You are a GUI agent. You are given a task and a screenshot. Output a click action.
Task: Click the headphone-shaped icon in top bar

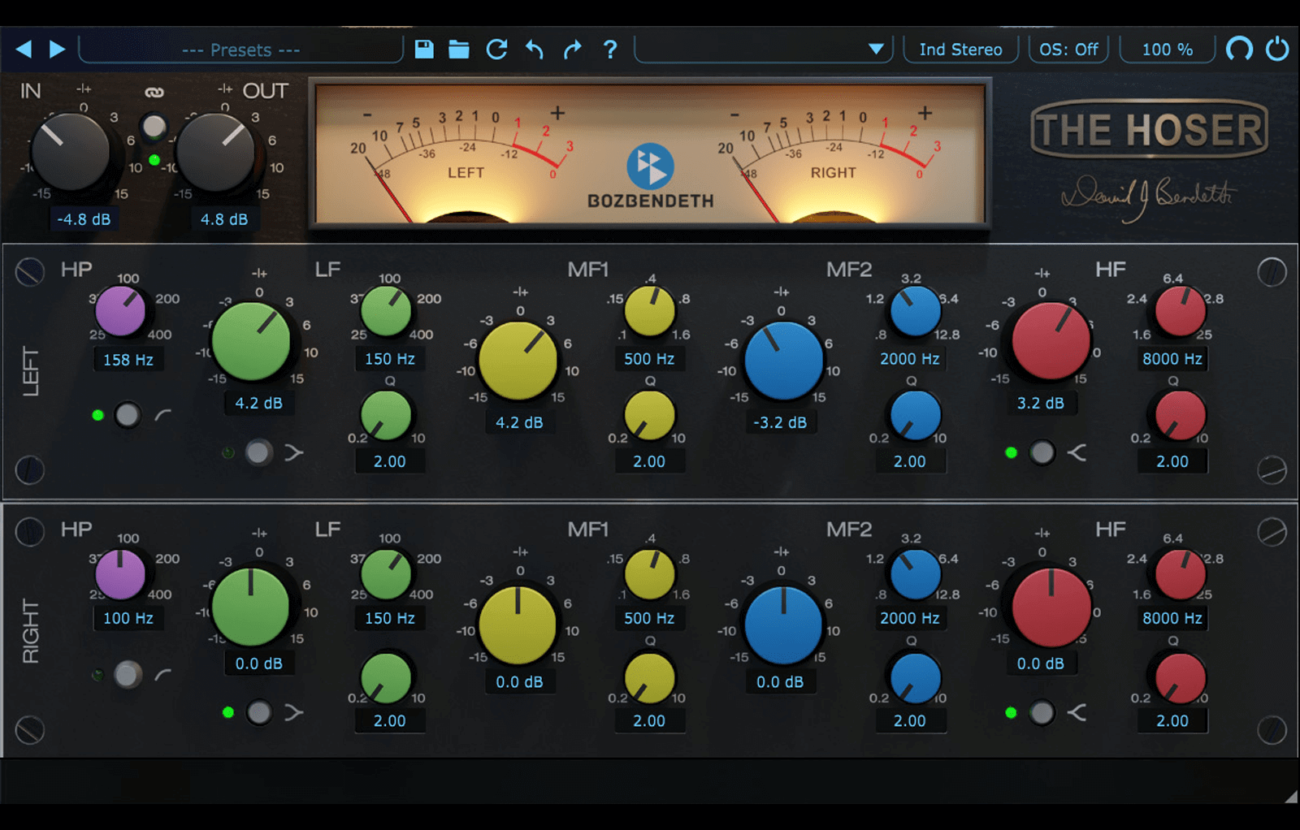[1239, 49]
